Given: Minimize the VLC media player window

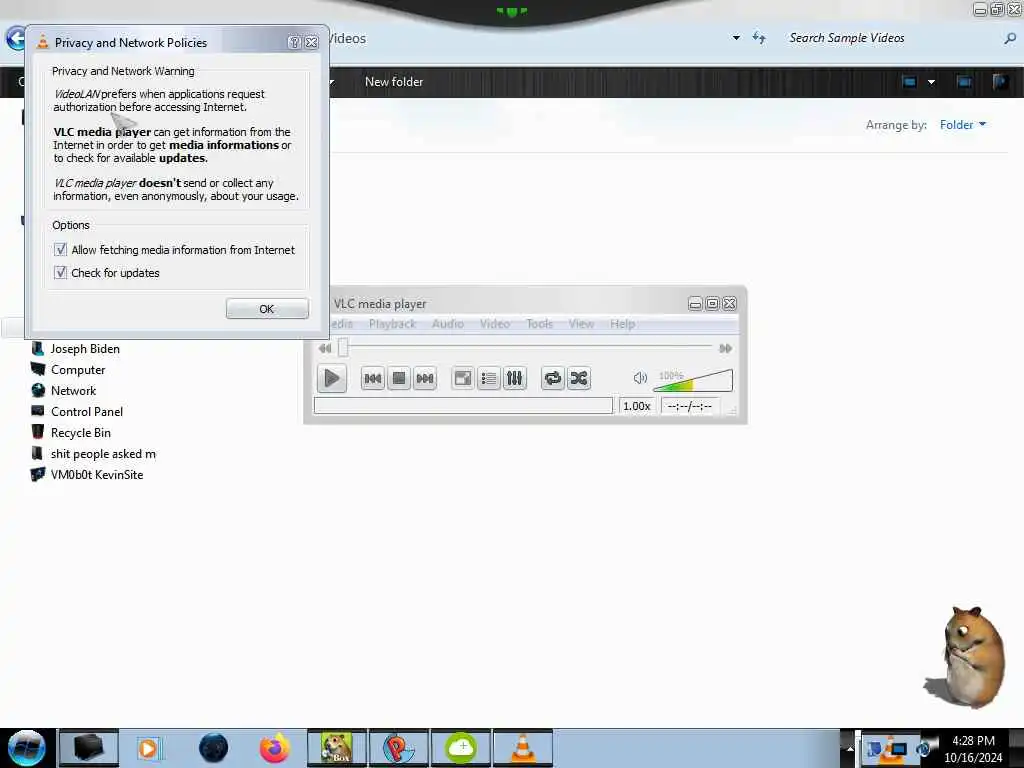Looking at the screenshot, I should tap(696, 304).
